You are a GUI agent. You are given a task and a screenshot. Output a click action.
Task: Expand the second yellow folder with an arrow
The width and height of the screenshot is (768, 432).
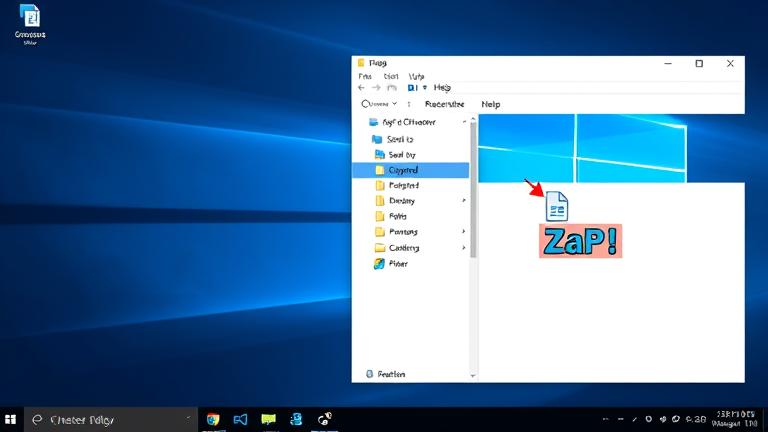[x=464, y=231]
